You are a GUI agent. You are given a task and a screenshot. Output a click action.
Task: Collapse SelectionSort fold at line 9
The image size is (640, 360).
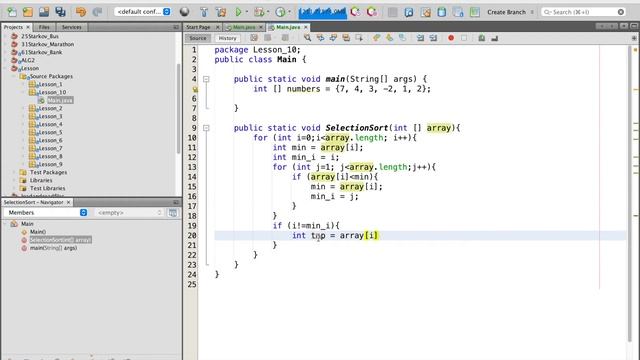coord(207,128)
